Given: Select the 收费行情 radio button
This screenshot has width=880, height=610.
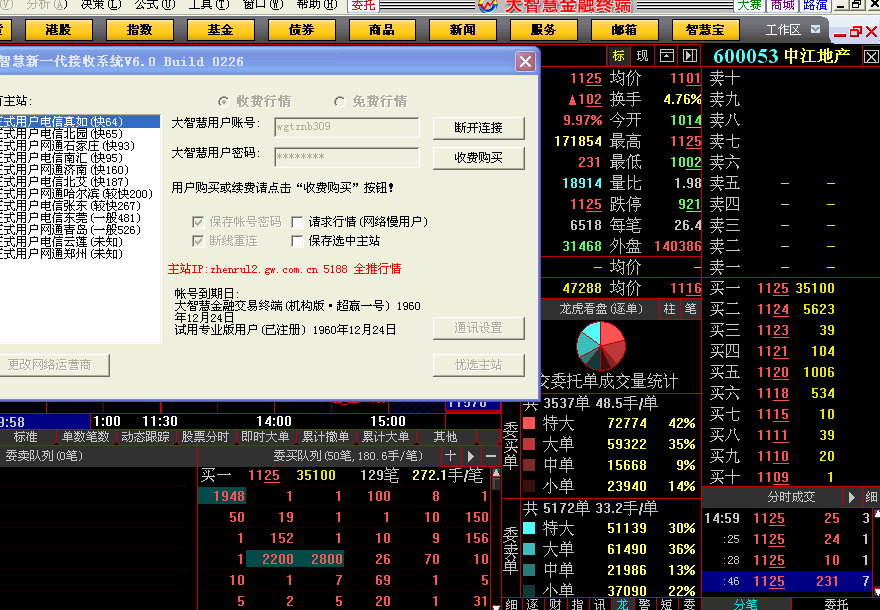Looking at the screenshot, I should tap(223, 102).
